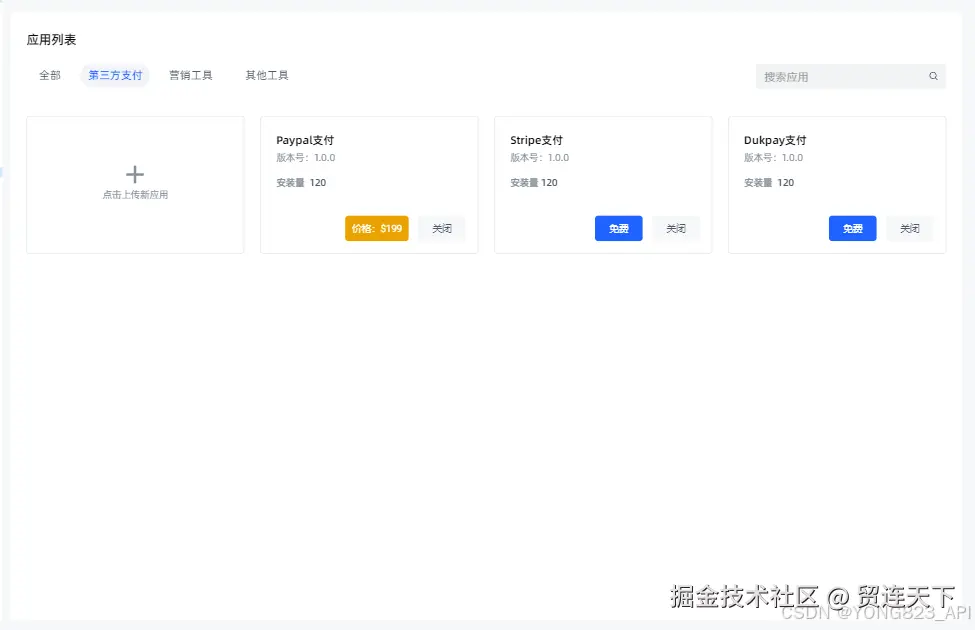Image resolution: width=975 pixels, height=630 pixels.
Task: Click 安装量 120 on Stripe支付 card
Action: (534, 182)
